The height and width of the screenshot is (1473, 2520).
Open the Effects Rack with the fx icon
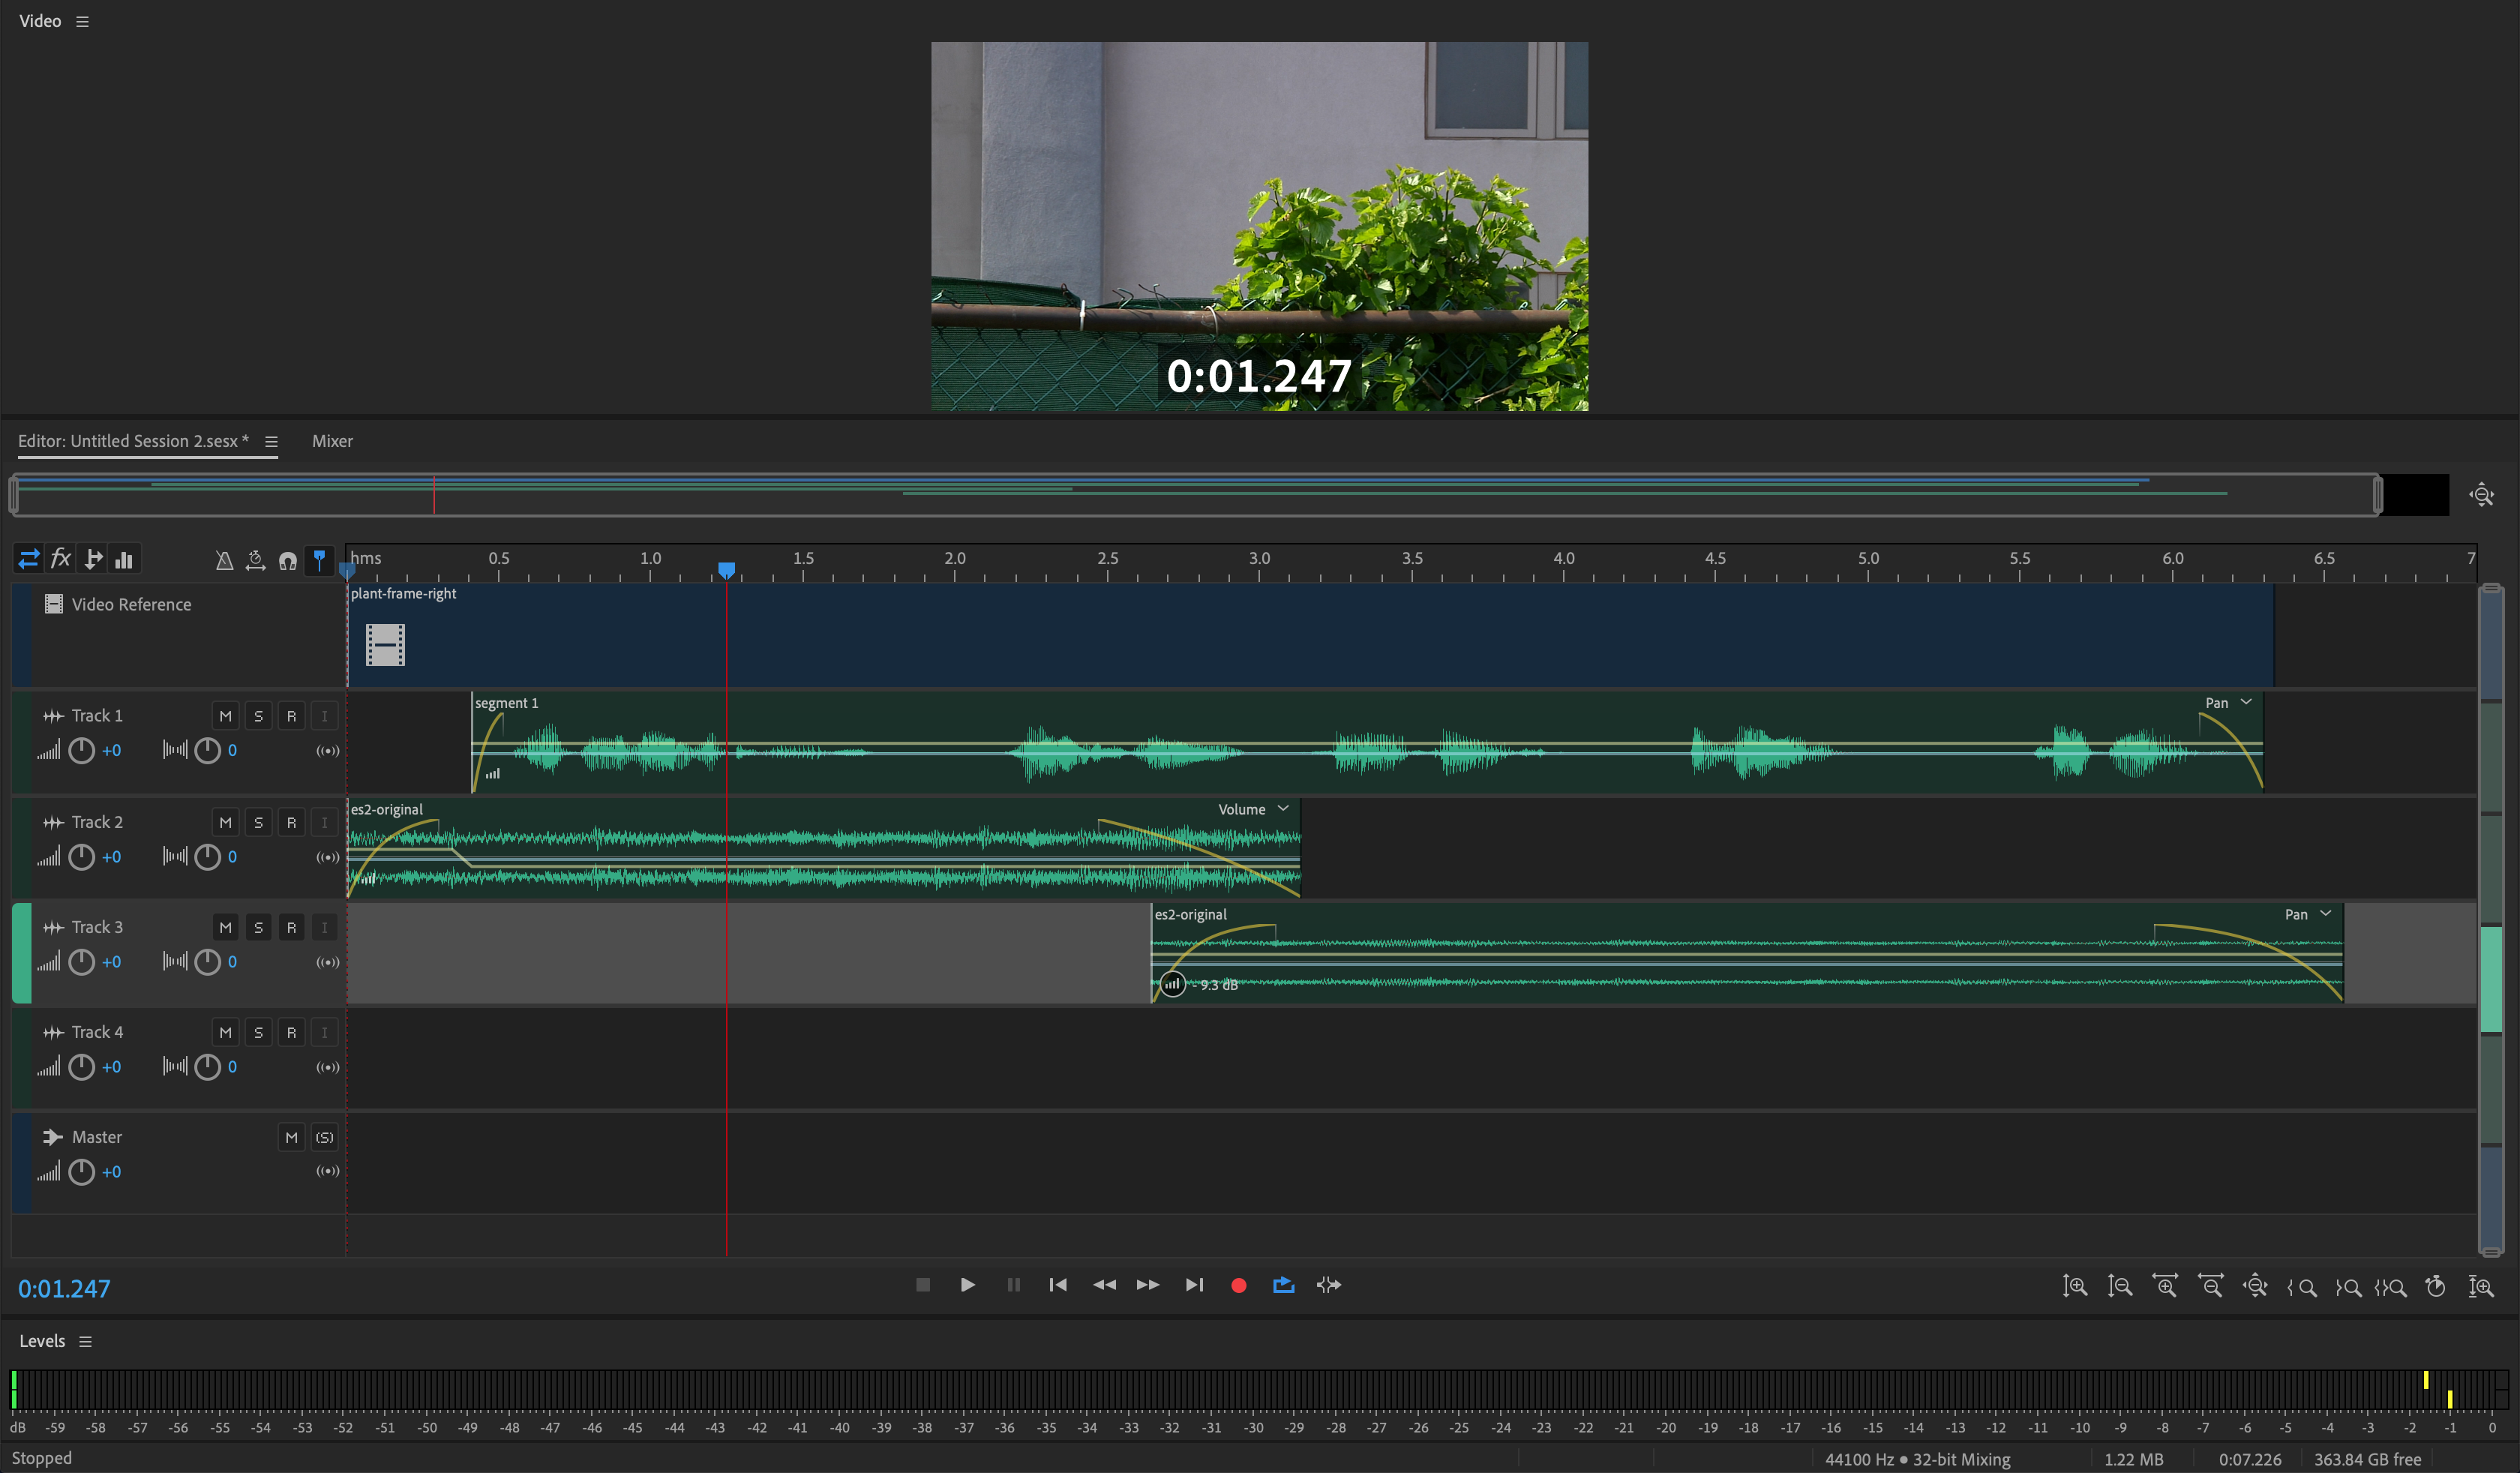(61, 558)
